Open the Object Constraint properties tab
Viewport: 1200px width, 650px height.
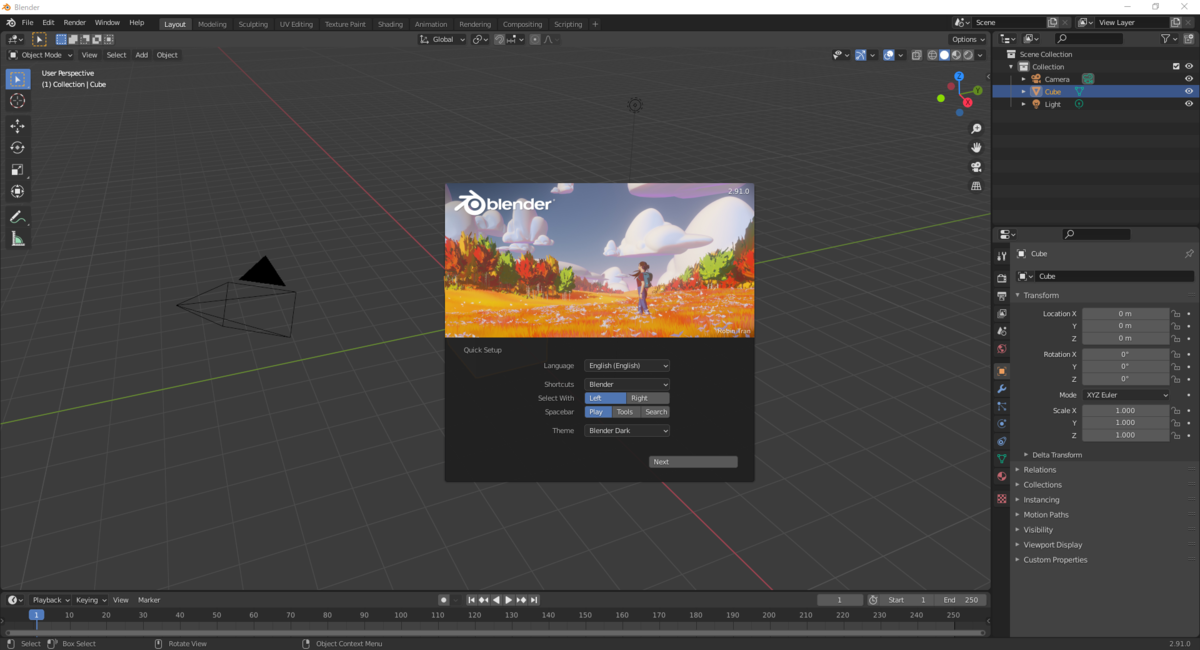(1001, 441)
